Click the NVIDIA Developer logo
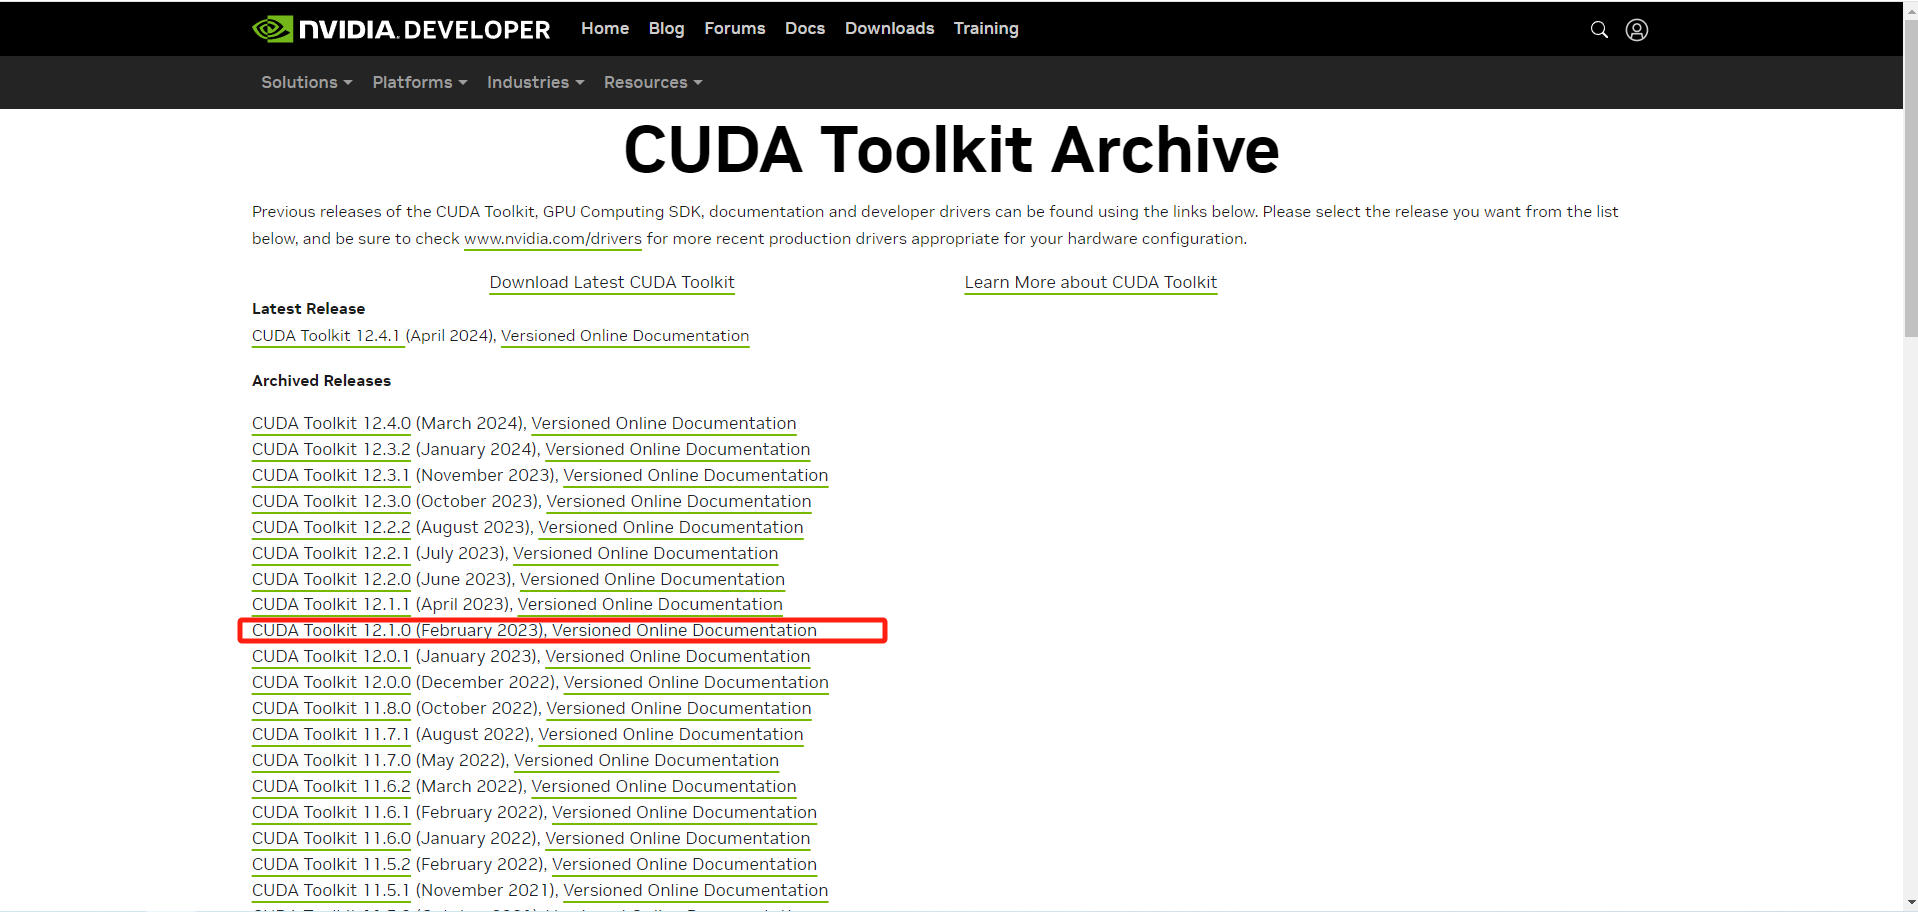The width and height of the screenshot is (1918, 912). pyautogui.click(x=401, y=29)
